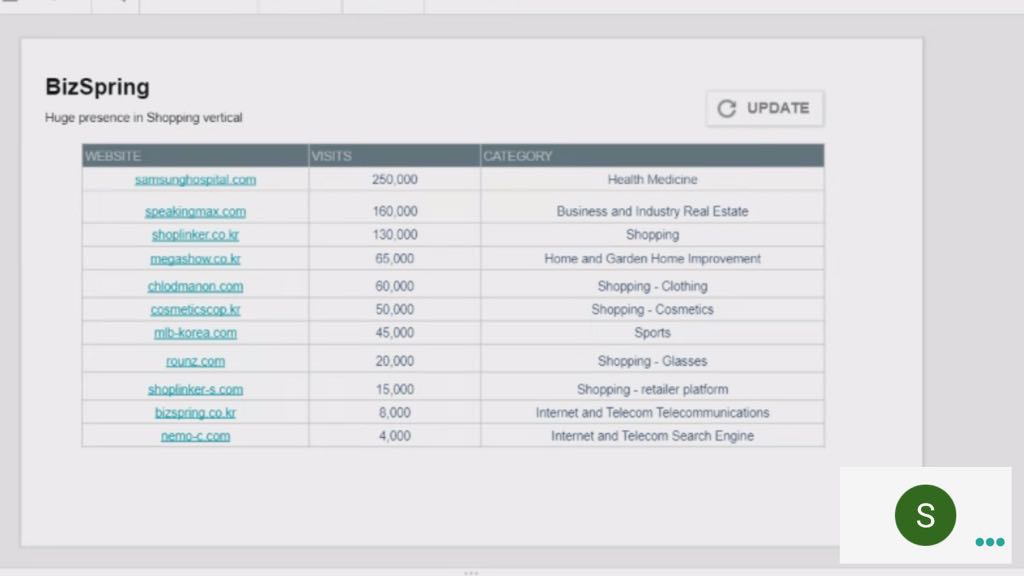Sort by the VISITS column header
1024x576 pixels.
(x=332, y=156)
